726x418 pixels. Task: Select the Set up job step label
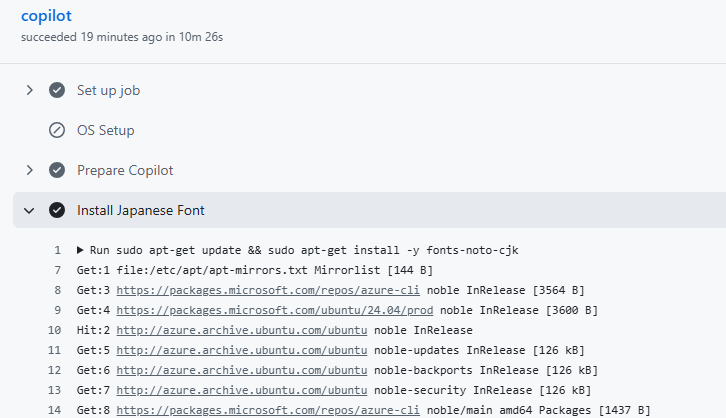pos(108,90)
